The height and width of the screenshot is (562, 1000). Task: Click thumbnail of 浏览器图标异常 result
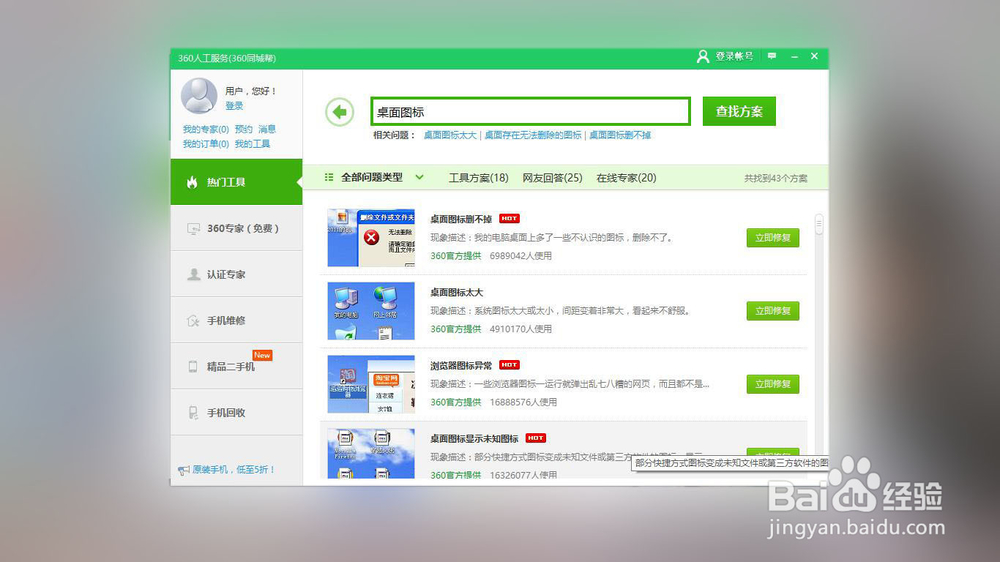coord(371,384)
